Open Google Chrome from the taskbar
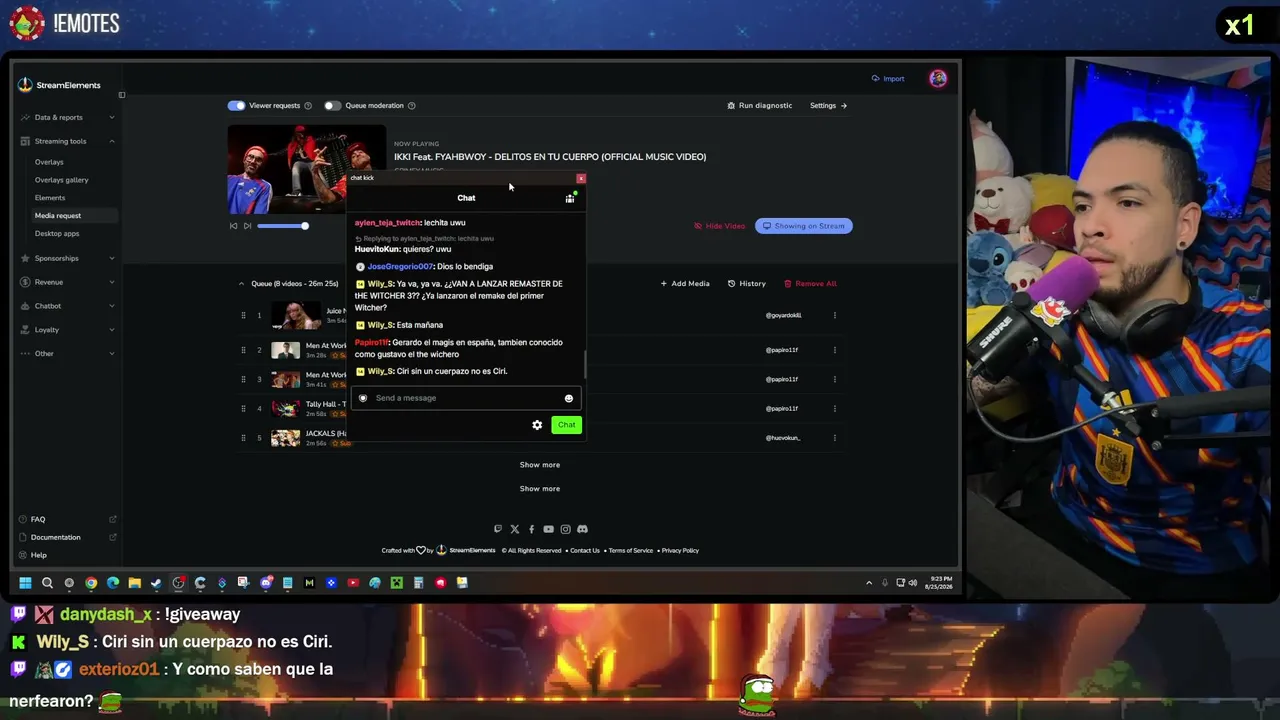1280x720 pixels. tap(91, 583)
